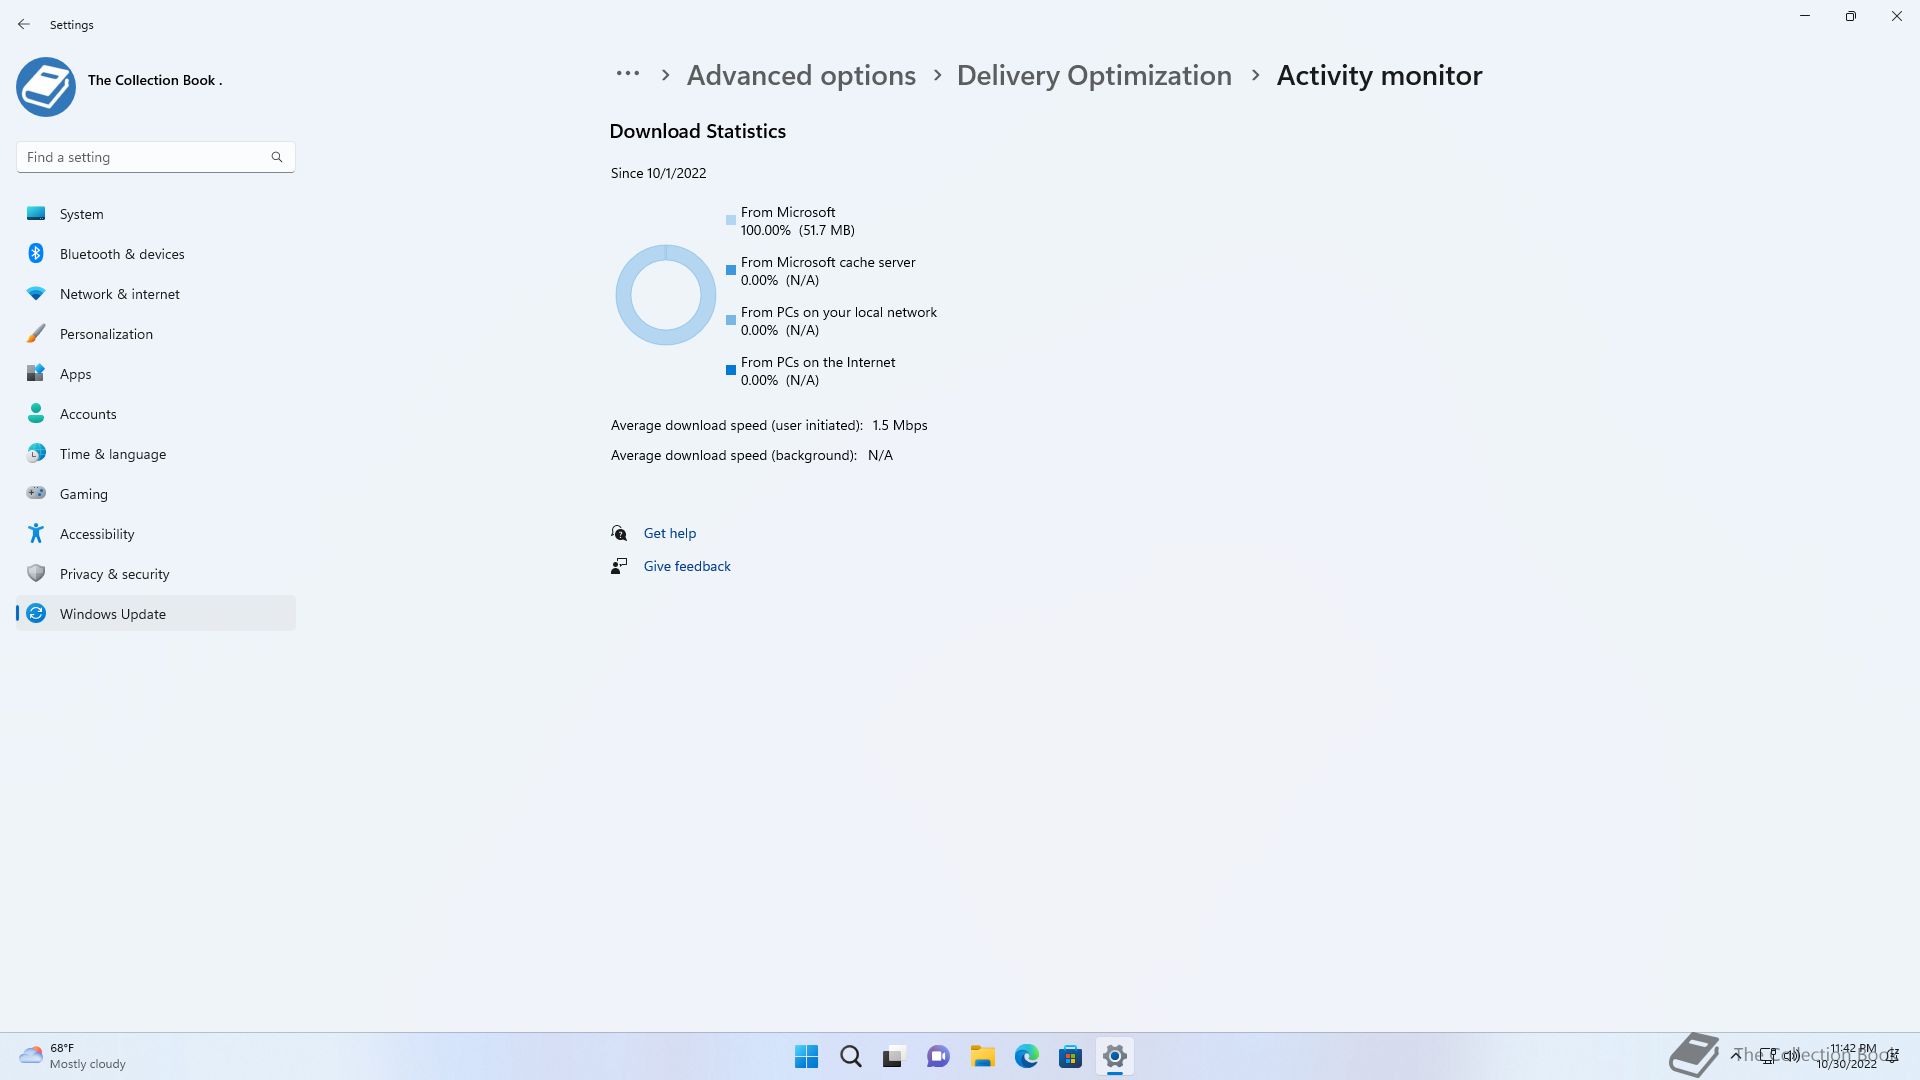The image size is (1920, 1080).
Task: Click the From Microsoft legend swatch
Action: tap(731, 220)
